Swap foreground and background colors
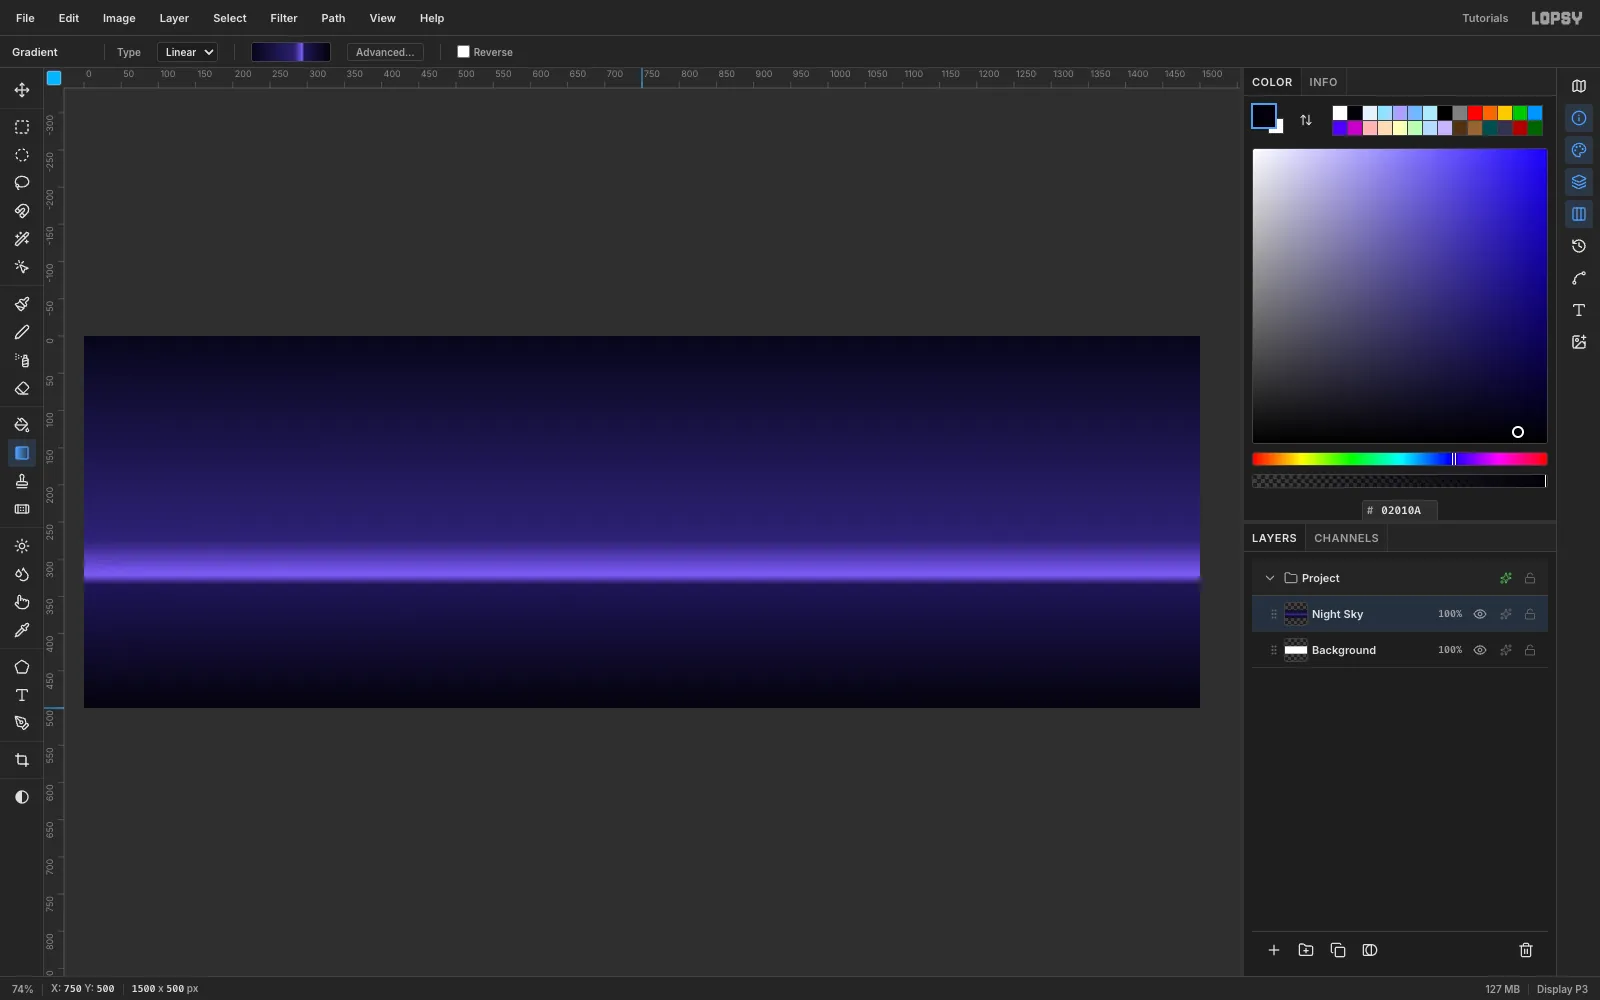Image resolution: width=1600 pixels, height=1000 pixels. click(1306, 120)
